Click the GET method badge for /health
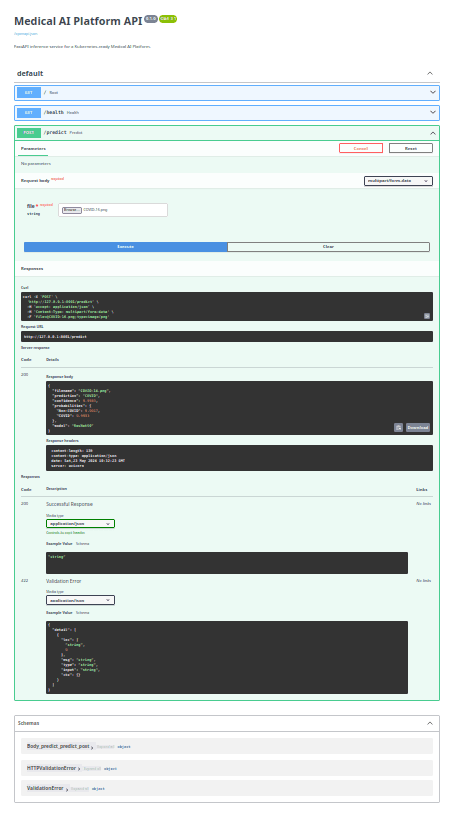The image size is (466, 822). point(29,113)
